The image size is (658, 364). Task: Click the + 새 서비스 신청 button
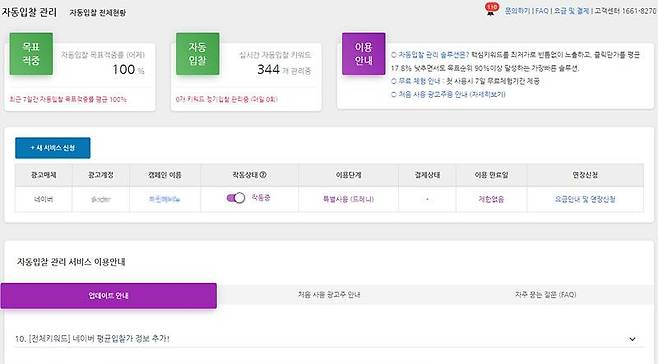click(x=53, y=148)
